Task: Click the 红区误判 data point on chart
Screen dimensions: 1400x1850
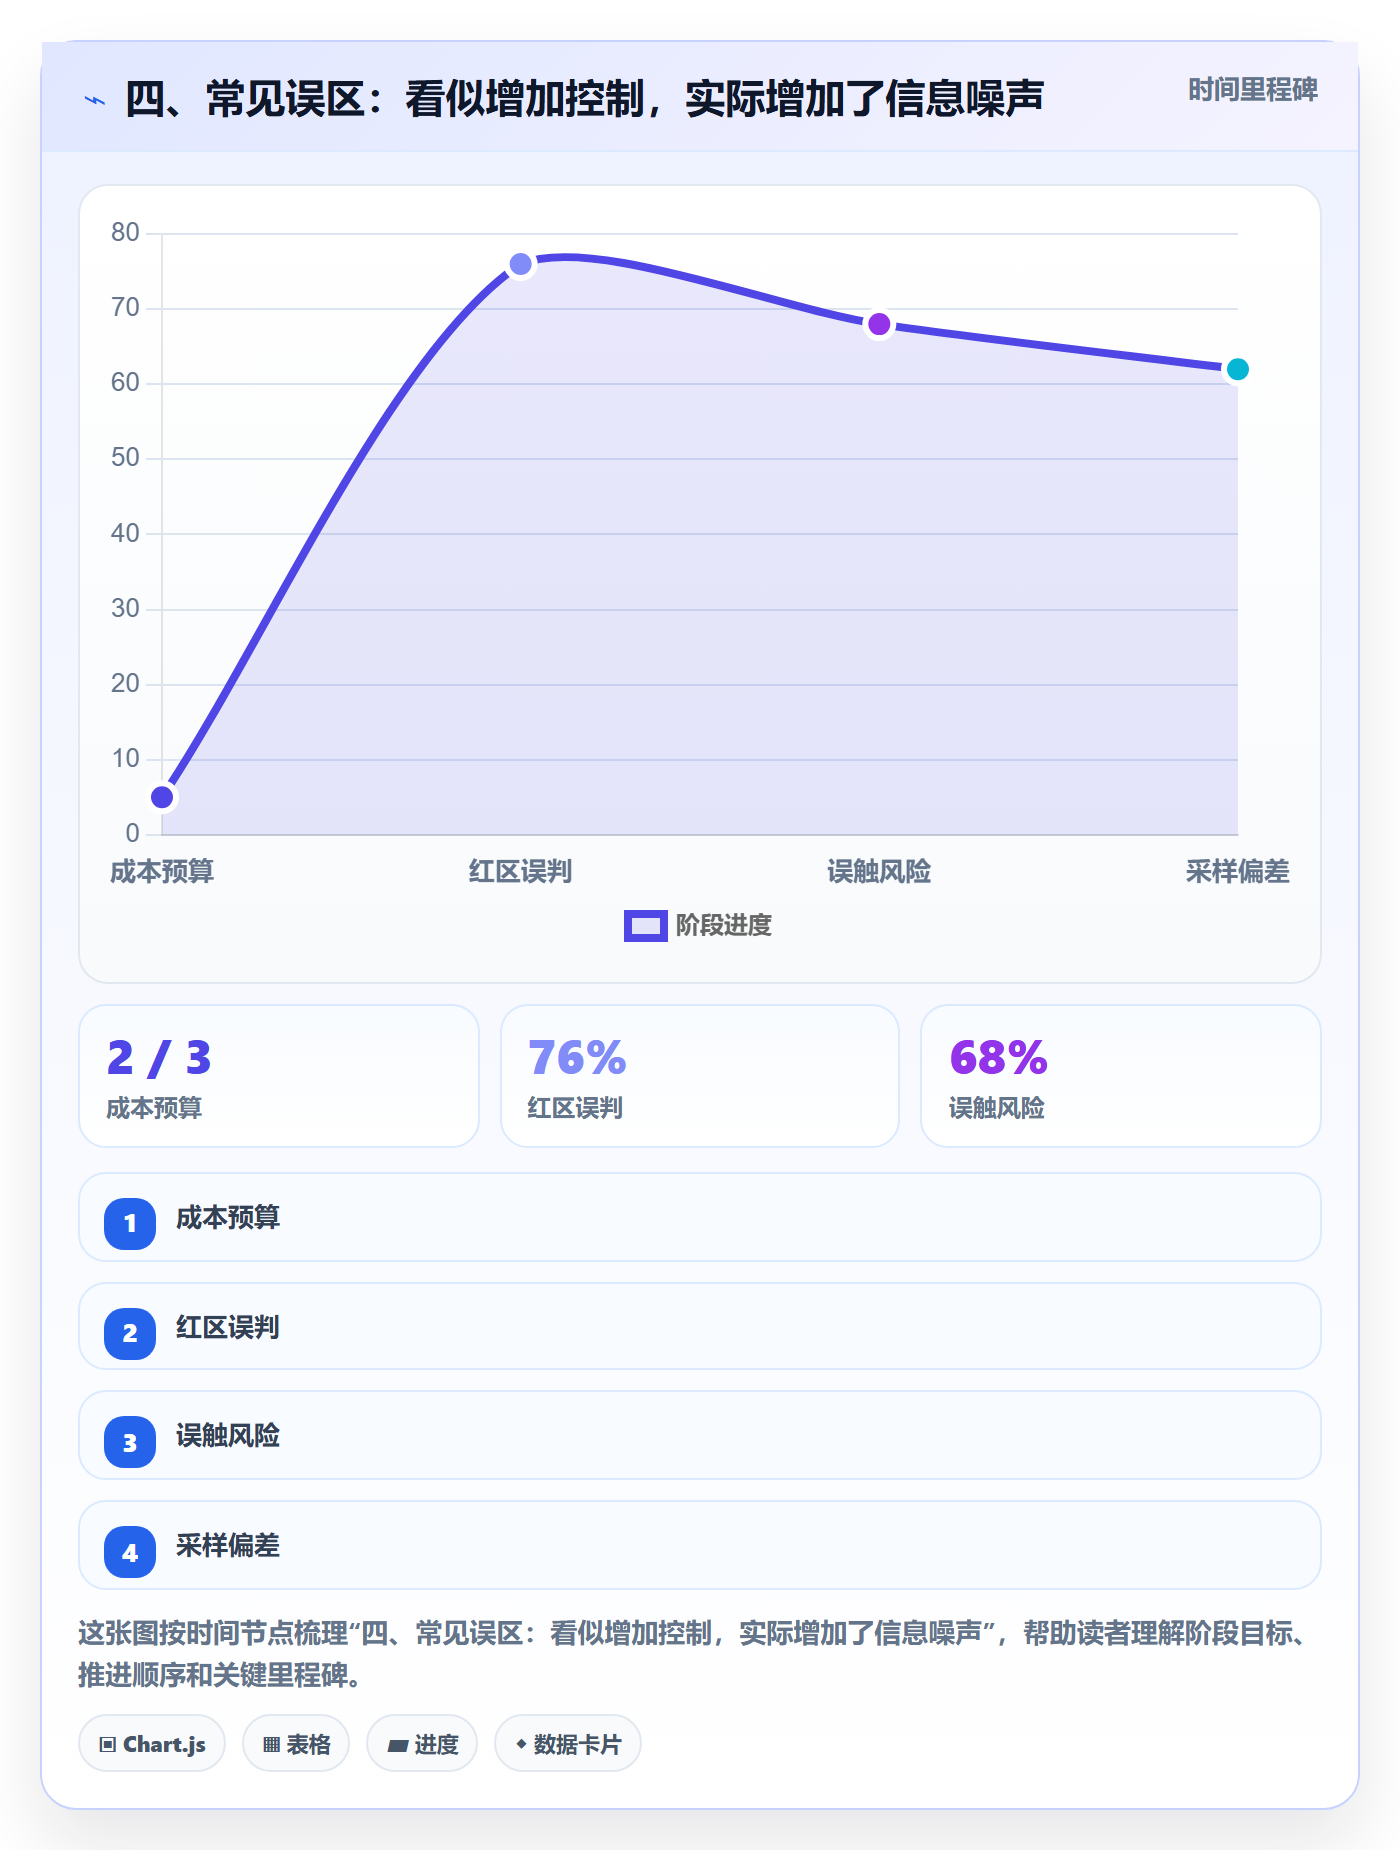Action: (521, 264)
